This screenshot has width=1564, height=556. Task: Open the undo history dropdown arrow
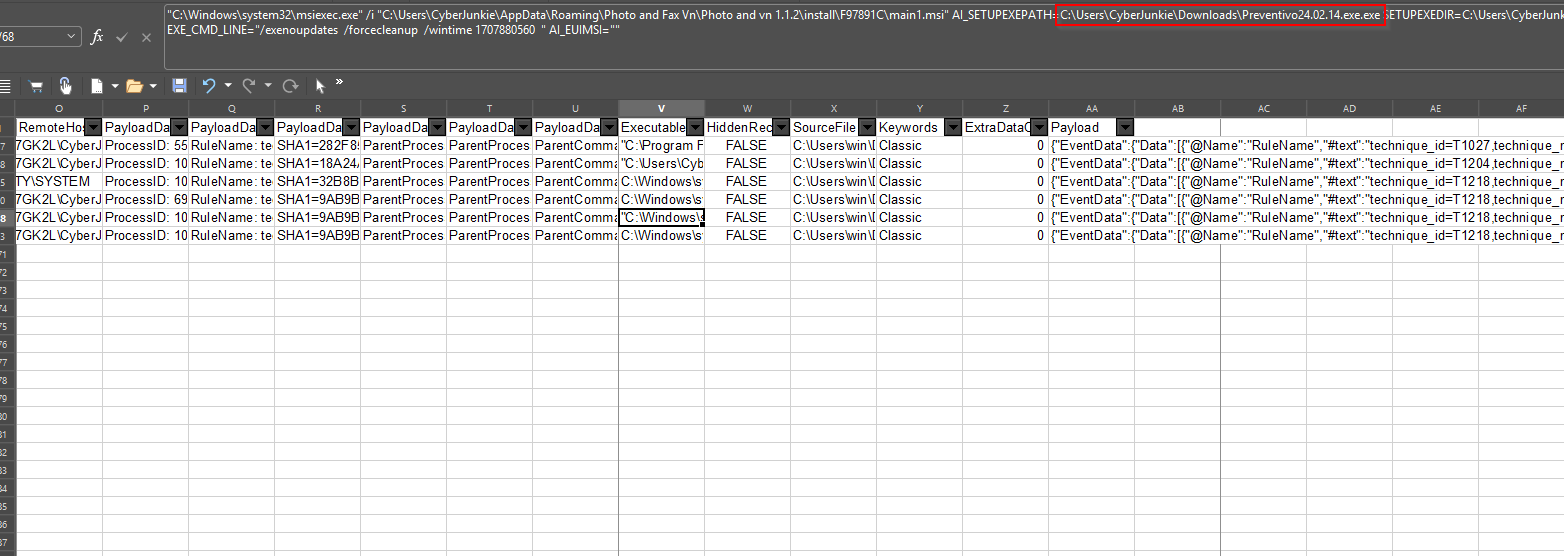click(x=227, y=86)
